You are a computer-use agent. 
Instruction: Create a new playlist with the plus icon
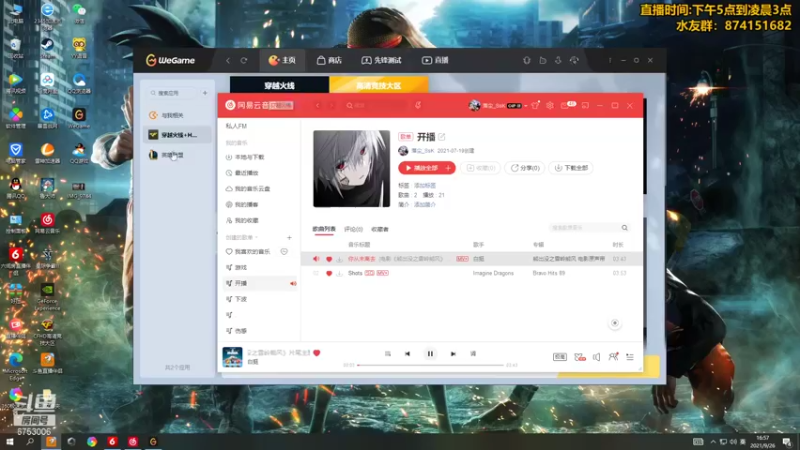[289, 238]
